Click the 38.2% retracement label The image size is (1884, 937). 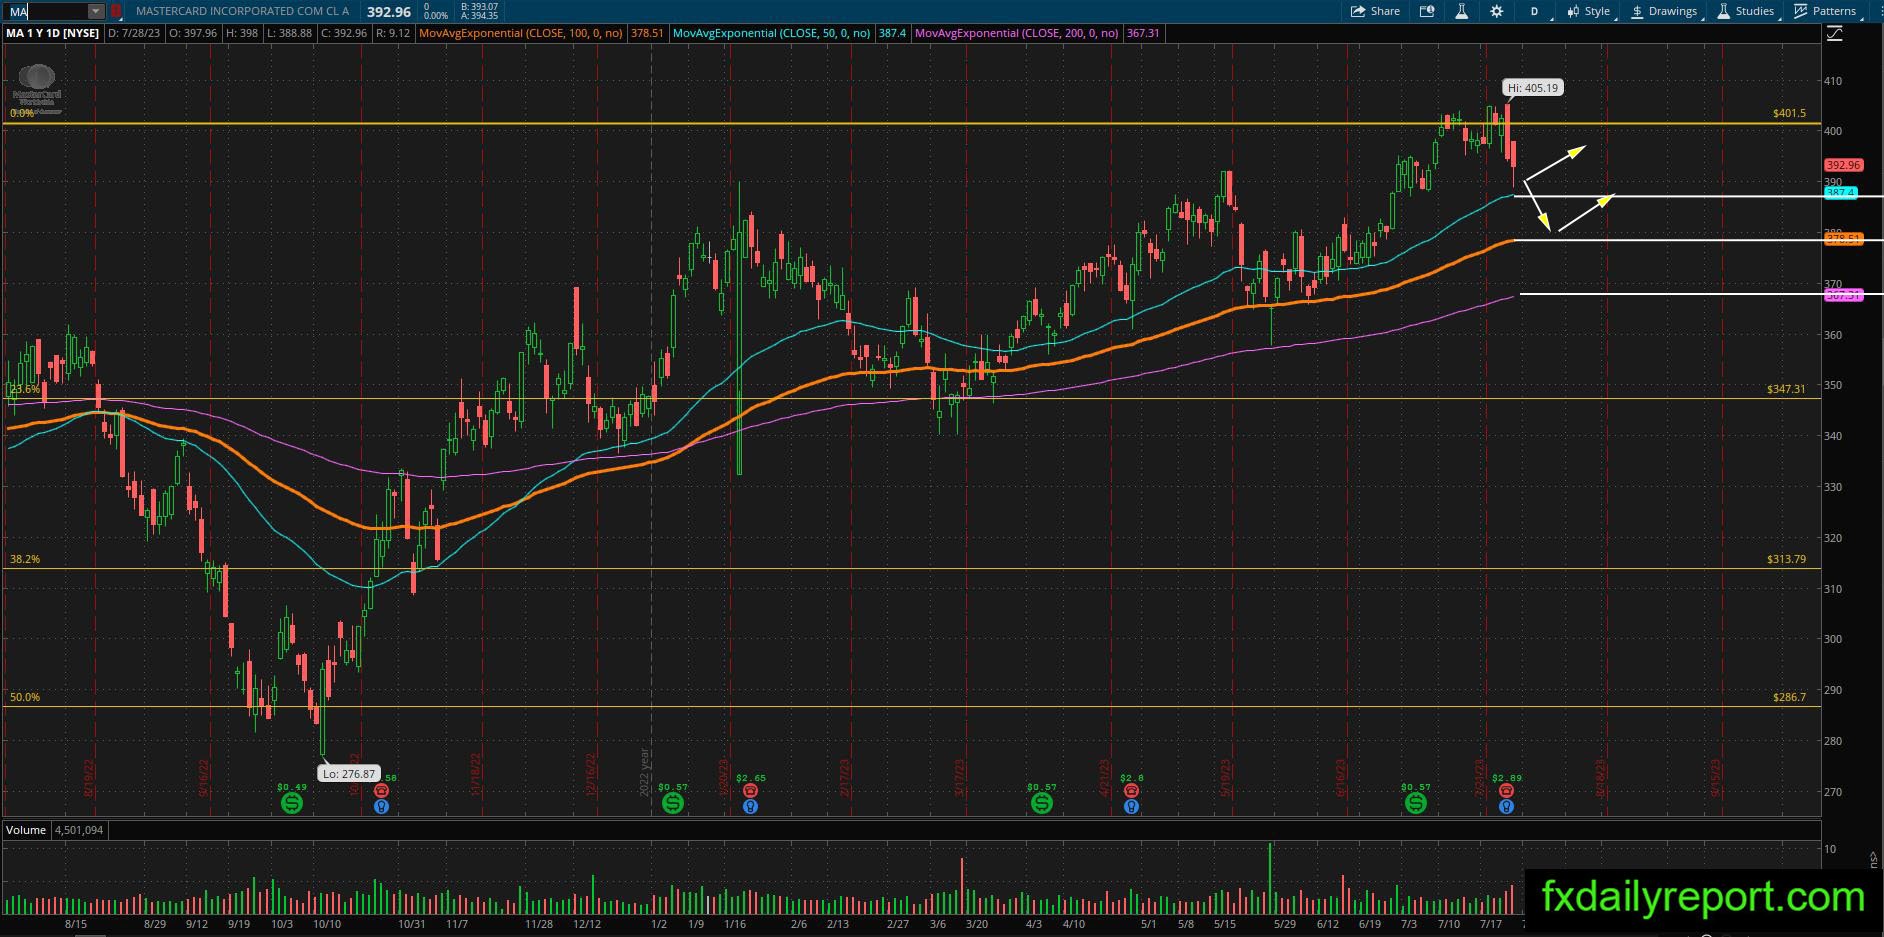25,559
